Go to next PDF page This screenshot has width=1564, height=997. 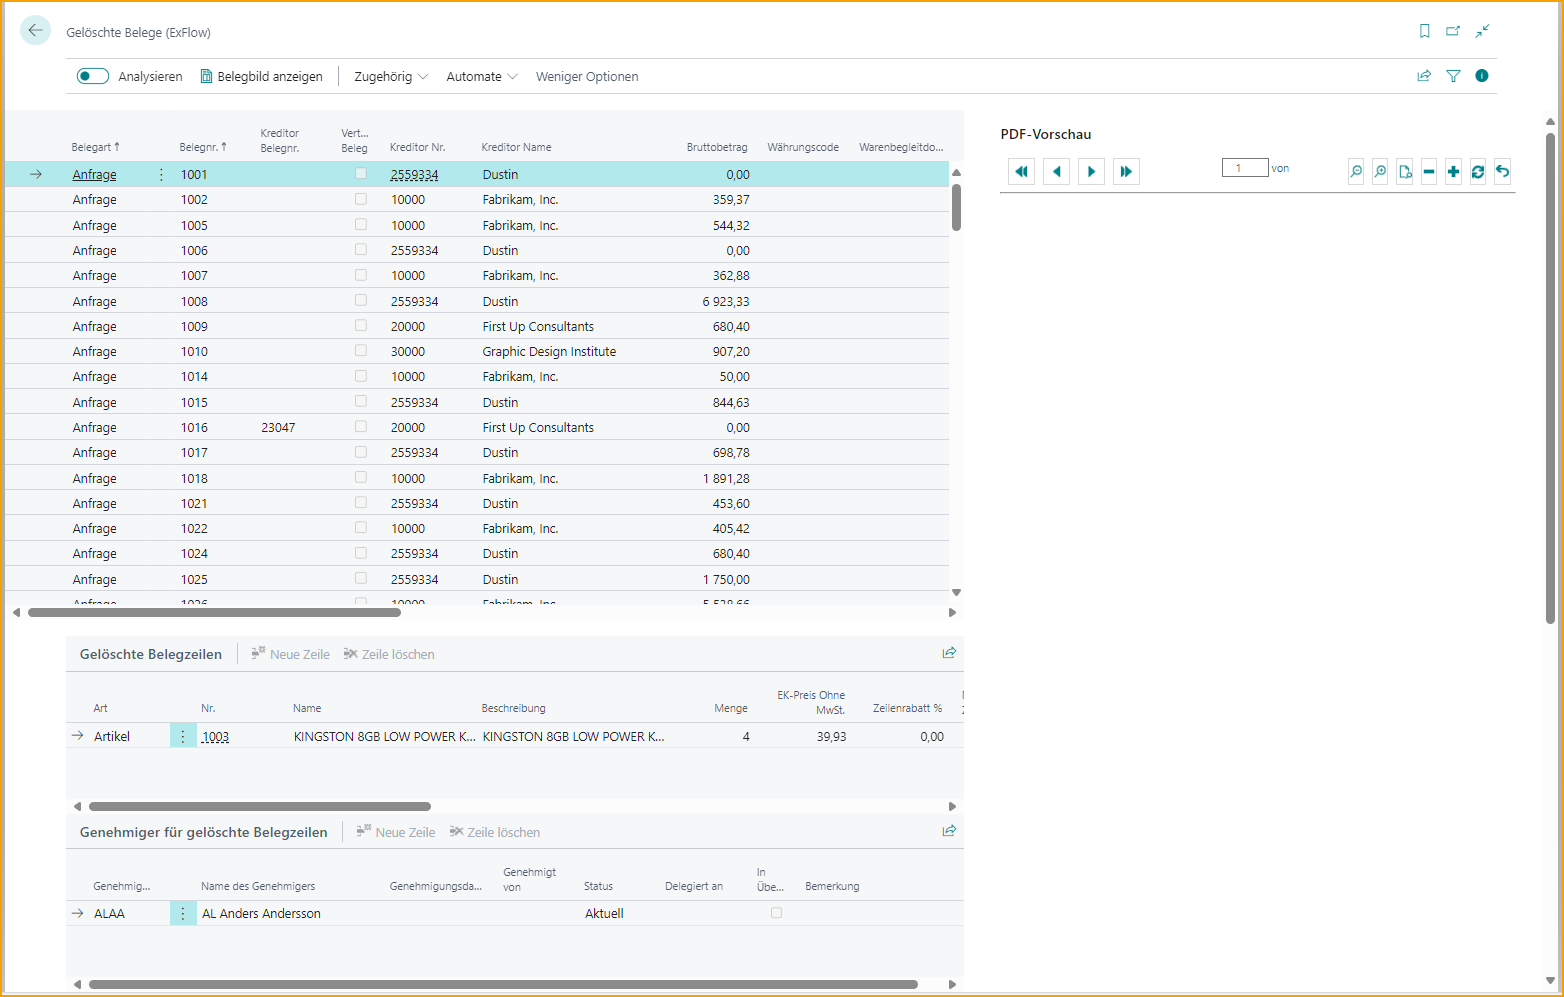coord(1091,172)
